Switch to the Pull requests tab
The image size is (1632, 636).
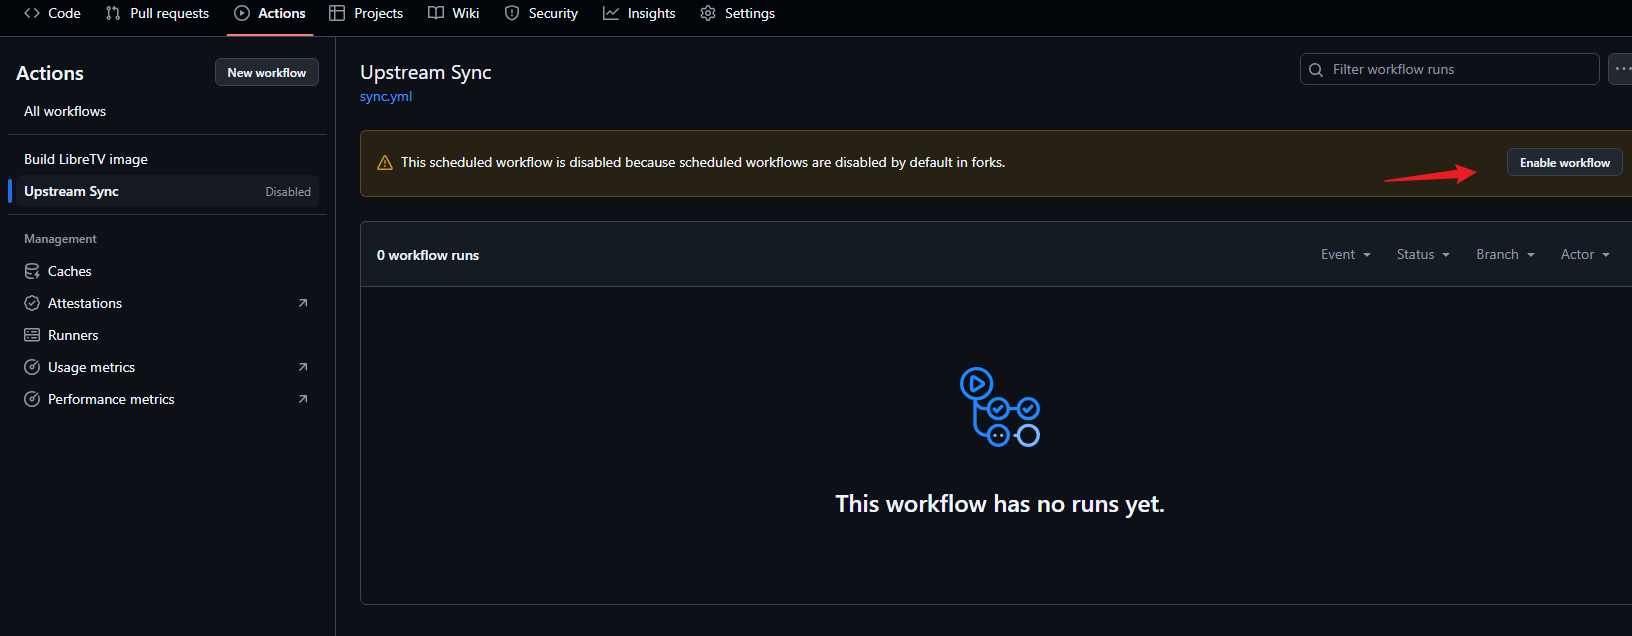coord(158,13)
